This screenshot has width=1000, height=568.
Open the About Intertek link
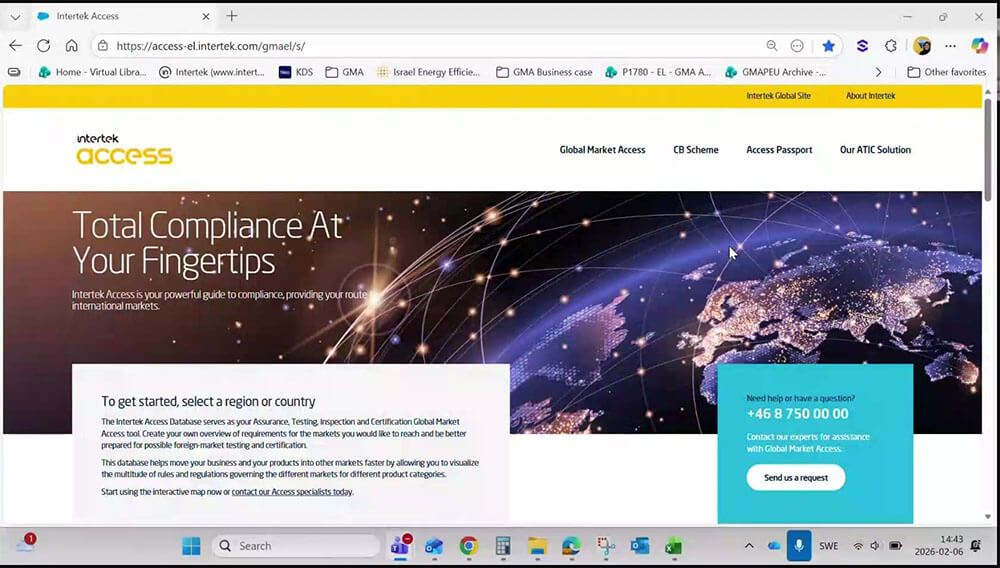[871, 96]
